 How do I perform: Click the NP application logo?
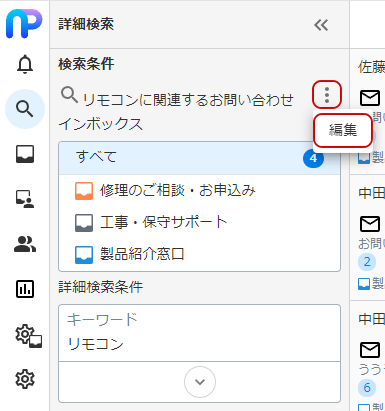tap(24, 24)
